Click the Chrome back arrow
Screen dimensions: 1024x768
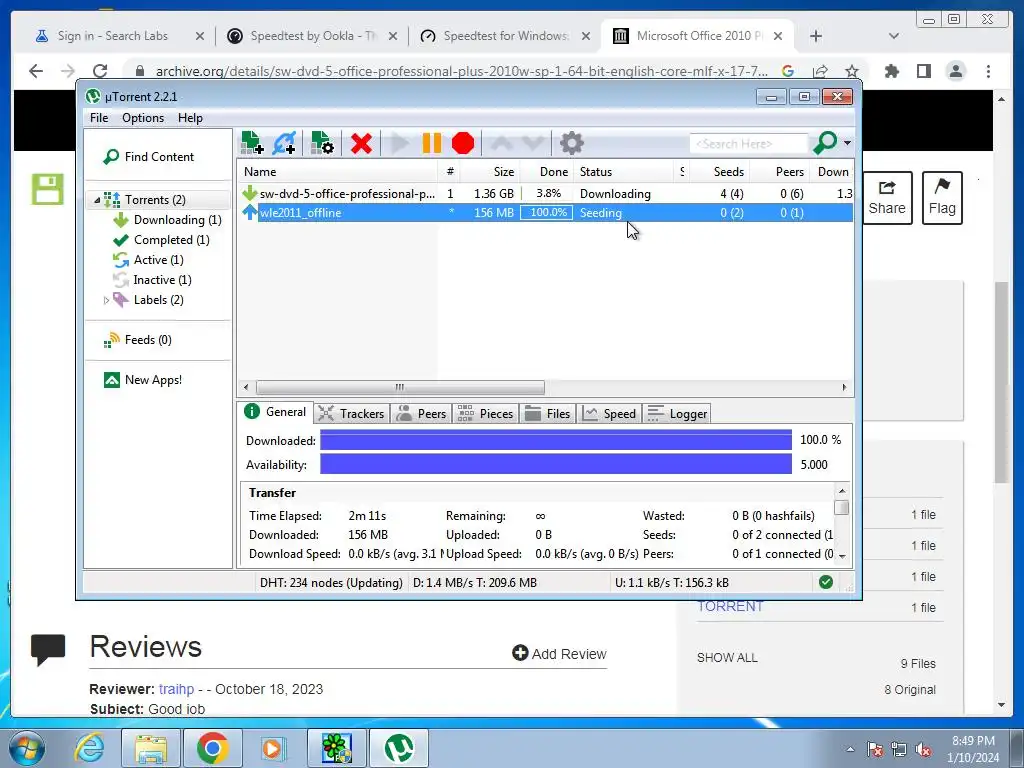[x=36, y=71]
